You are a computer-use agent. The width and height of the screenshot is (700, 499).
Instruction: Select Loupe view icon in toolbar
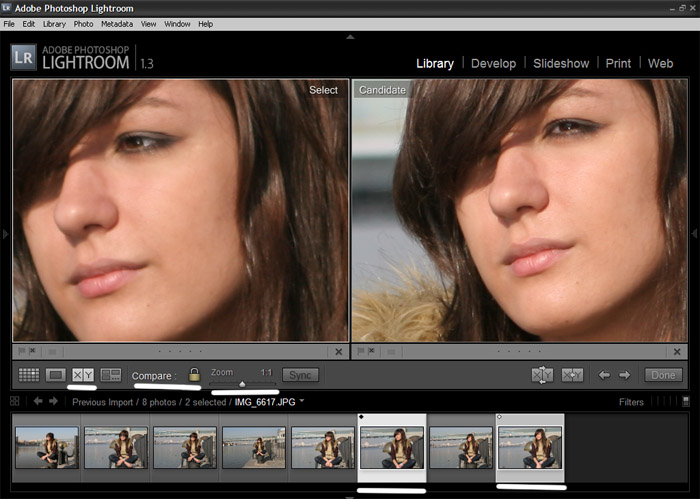click(x=55, y=375)
